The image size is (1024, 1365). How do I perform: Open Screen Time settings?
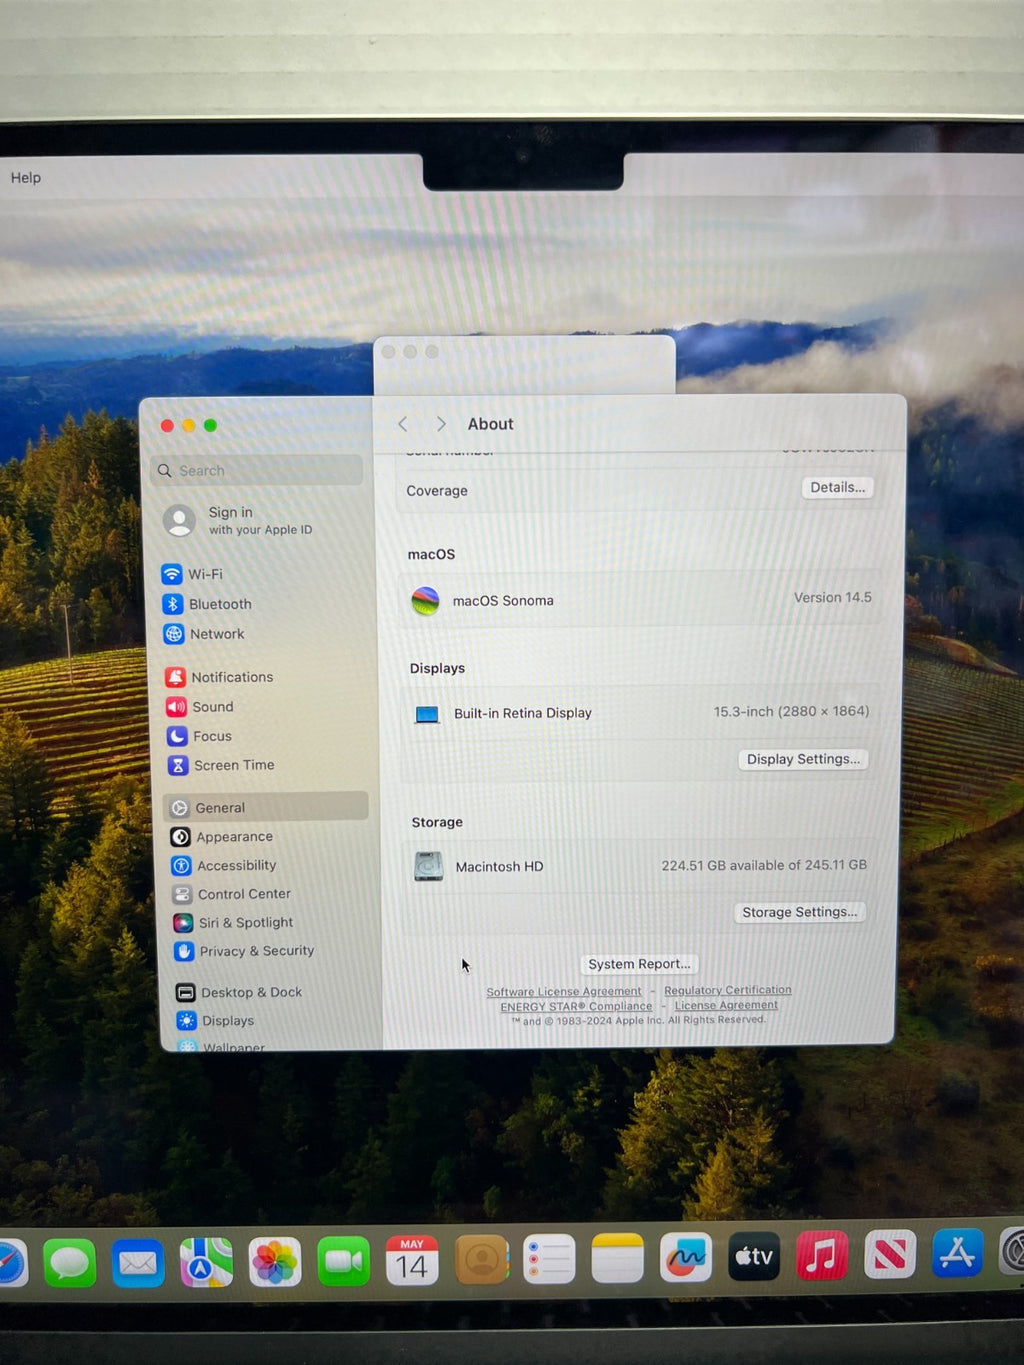[x=221, y=765]
